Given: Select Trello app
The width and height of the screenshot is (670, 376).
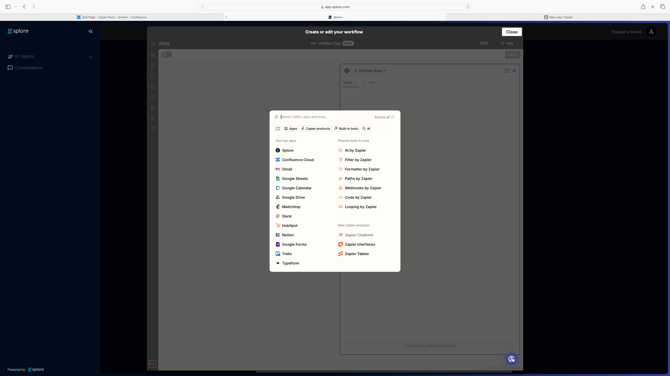Looking at the screenshot, I should (x=284, y=254).
